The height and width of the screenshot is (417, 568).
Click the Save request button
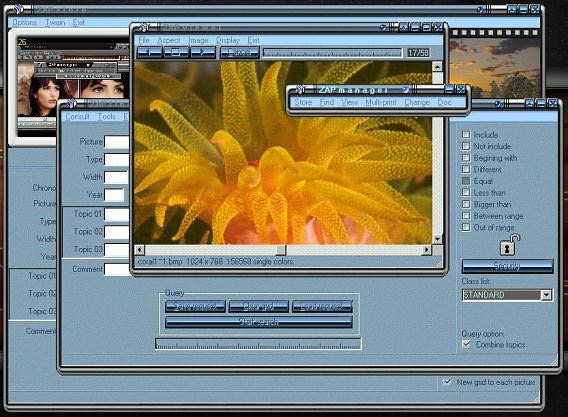coord(195,307)
